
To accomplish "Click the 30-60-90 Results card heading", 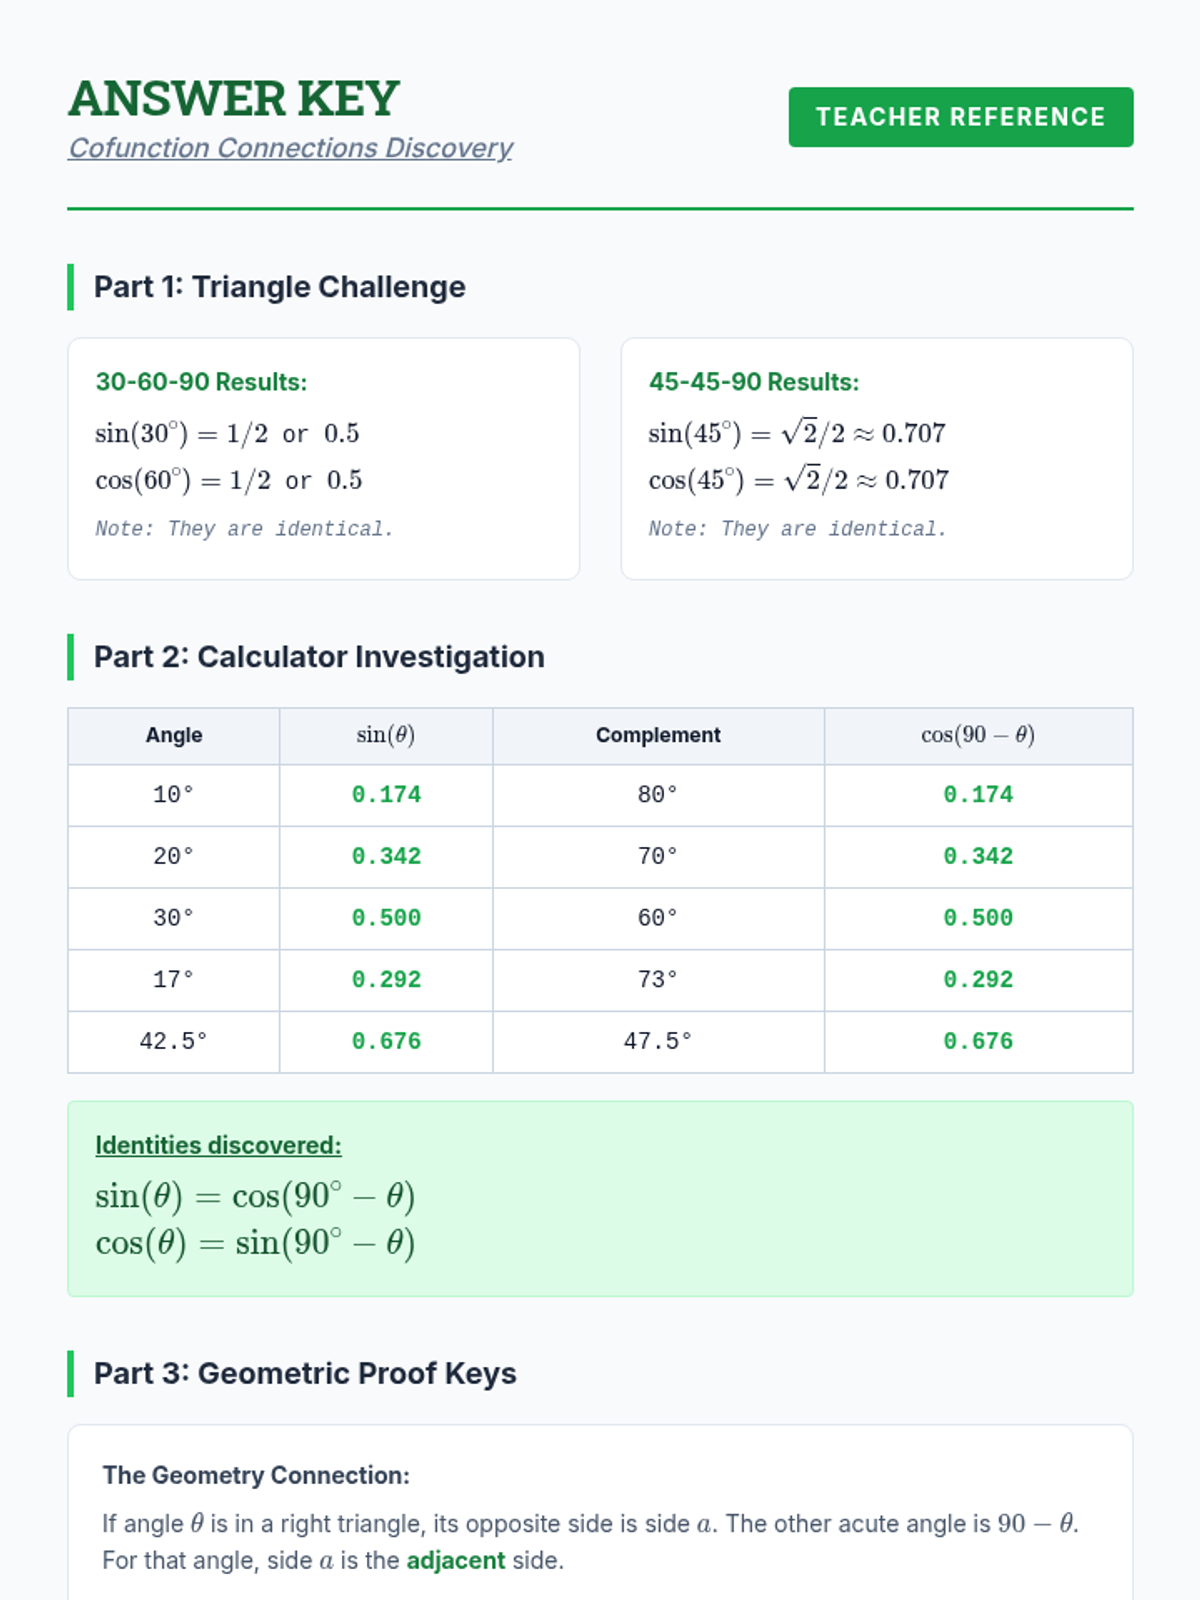I will click(x=201, y=382).
